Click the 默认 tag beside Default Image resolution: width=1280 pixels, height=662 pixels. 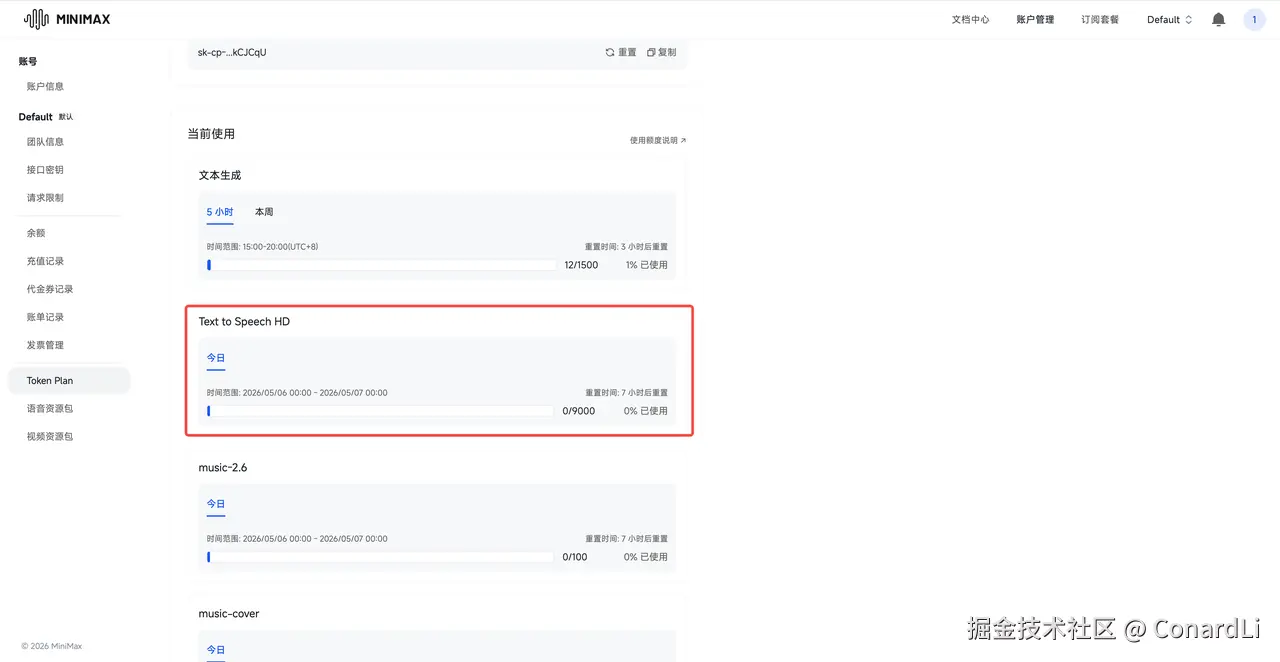click(x=66, y=117)
